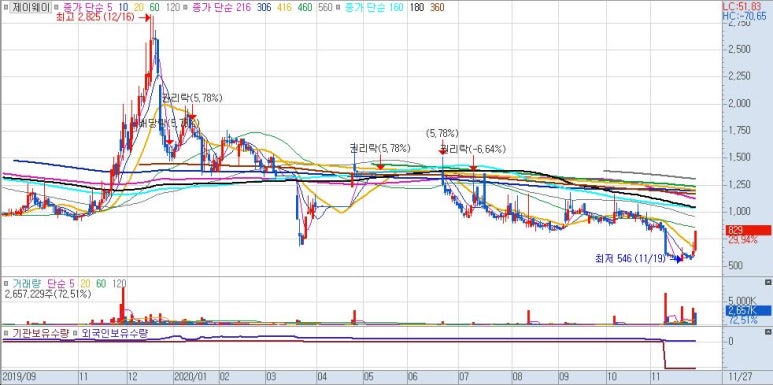Click the small square before 제이웨이
This screenshot has height=385, width=773.
[x=5, y=8]
